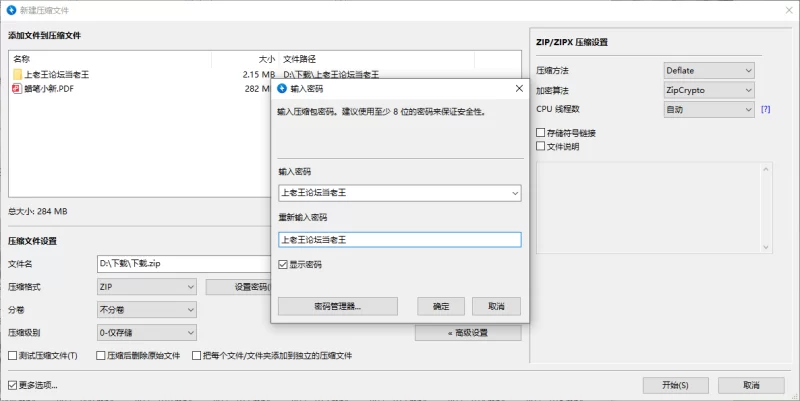
Task: Enable 压缩后删除原始文件 checkbox
Action: click(101, 356)
